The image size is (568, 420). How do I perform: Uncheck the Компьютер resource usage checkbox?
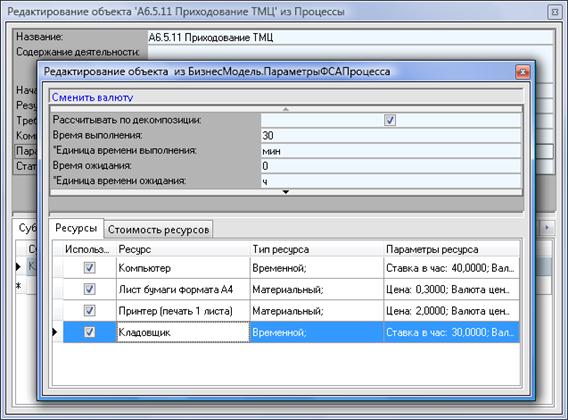[89, 268]
